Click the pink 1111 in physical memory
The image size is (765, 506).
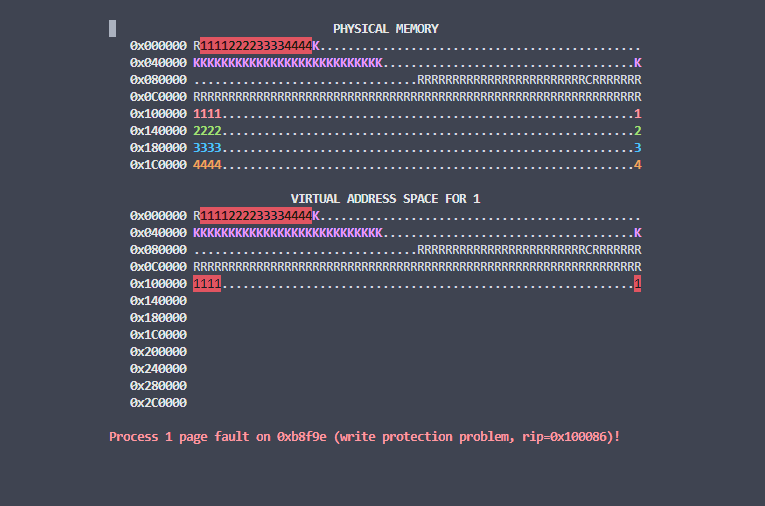tap(207, 114)
